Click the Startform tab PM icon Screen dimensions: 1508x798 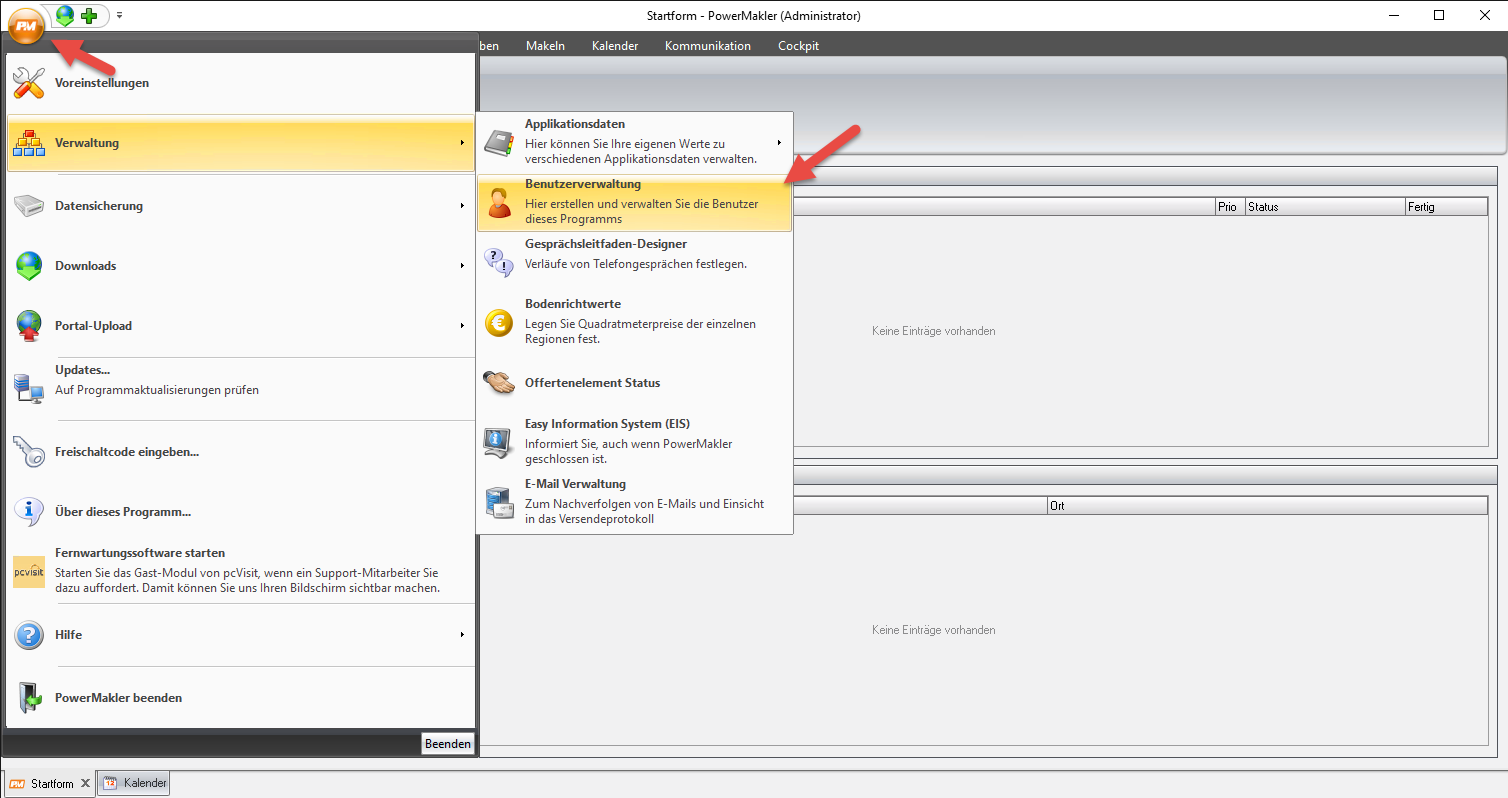pos(17,784)
